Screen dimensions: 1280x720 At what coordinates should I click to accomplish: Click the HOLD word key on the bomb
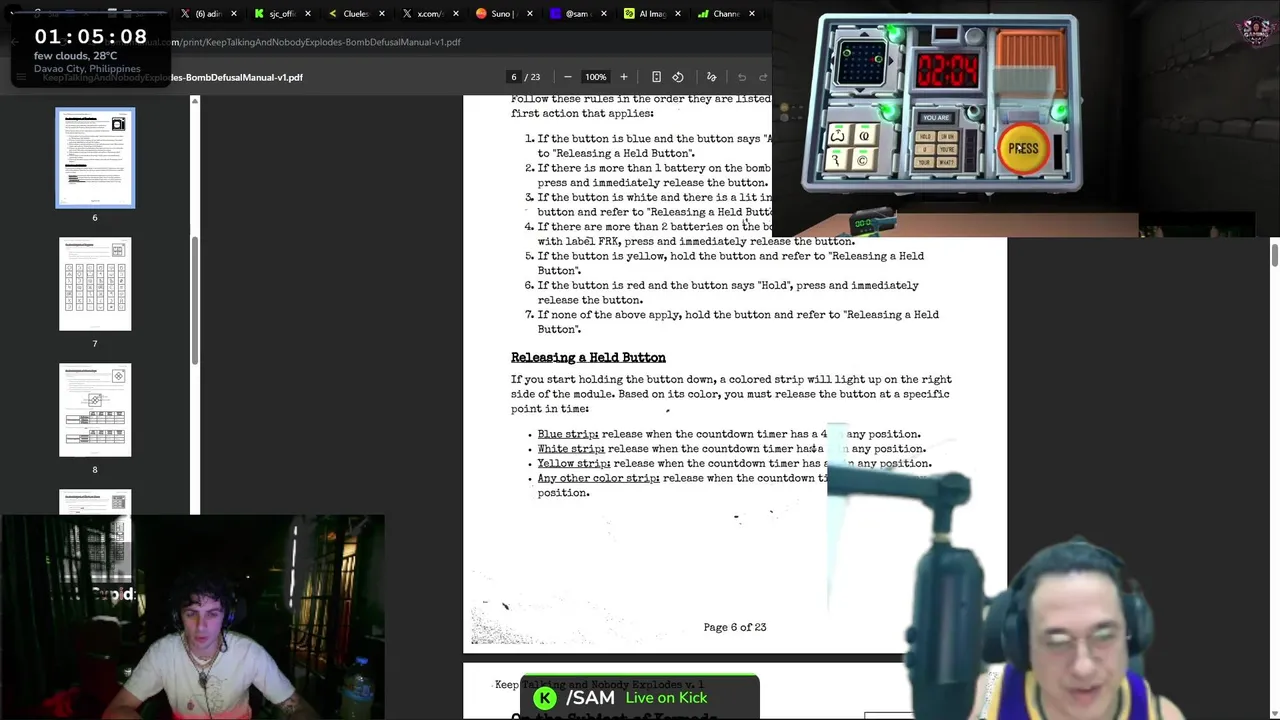(x=925, y=136)
